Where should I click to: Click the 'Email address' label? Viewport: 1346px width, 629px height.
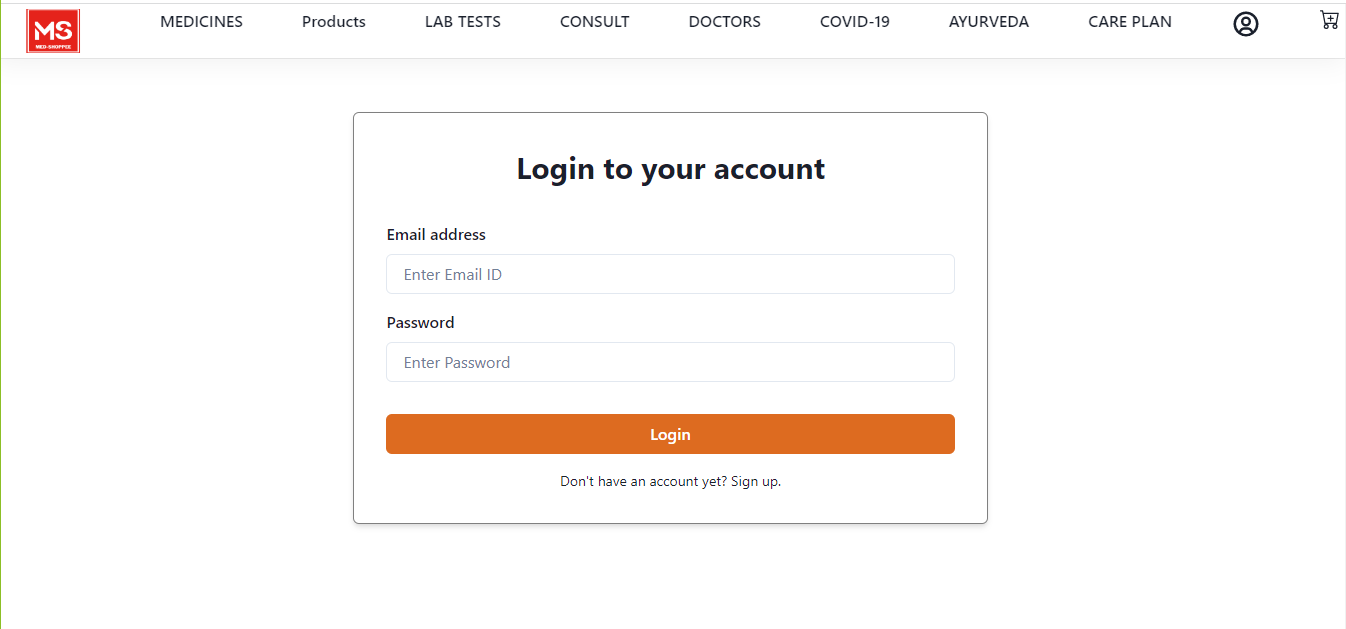coord(436,234)
